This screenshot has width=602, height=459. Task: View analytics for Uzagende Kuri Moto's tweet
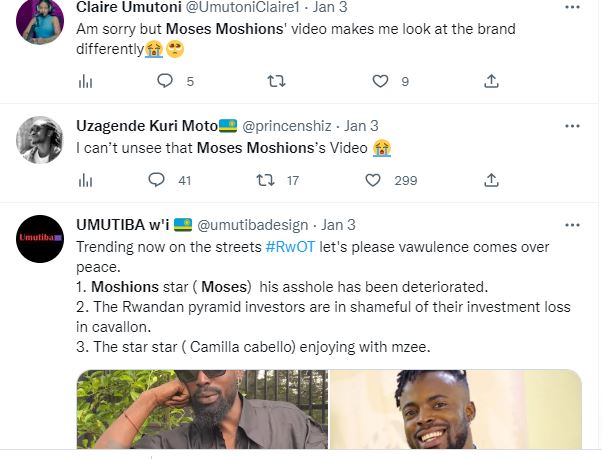click(x=85, y=180)
